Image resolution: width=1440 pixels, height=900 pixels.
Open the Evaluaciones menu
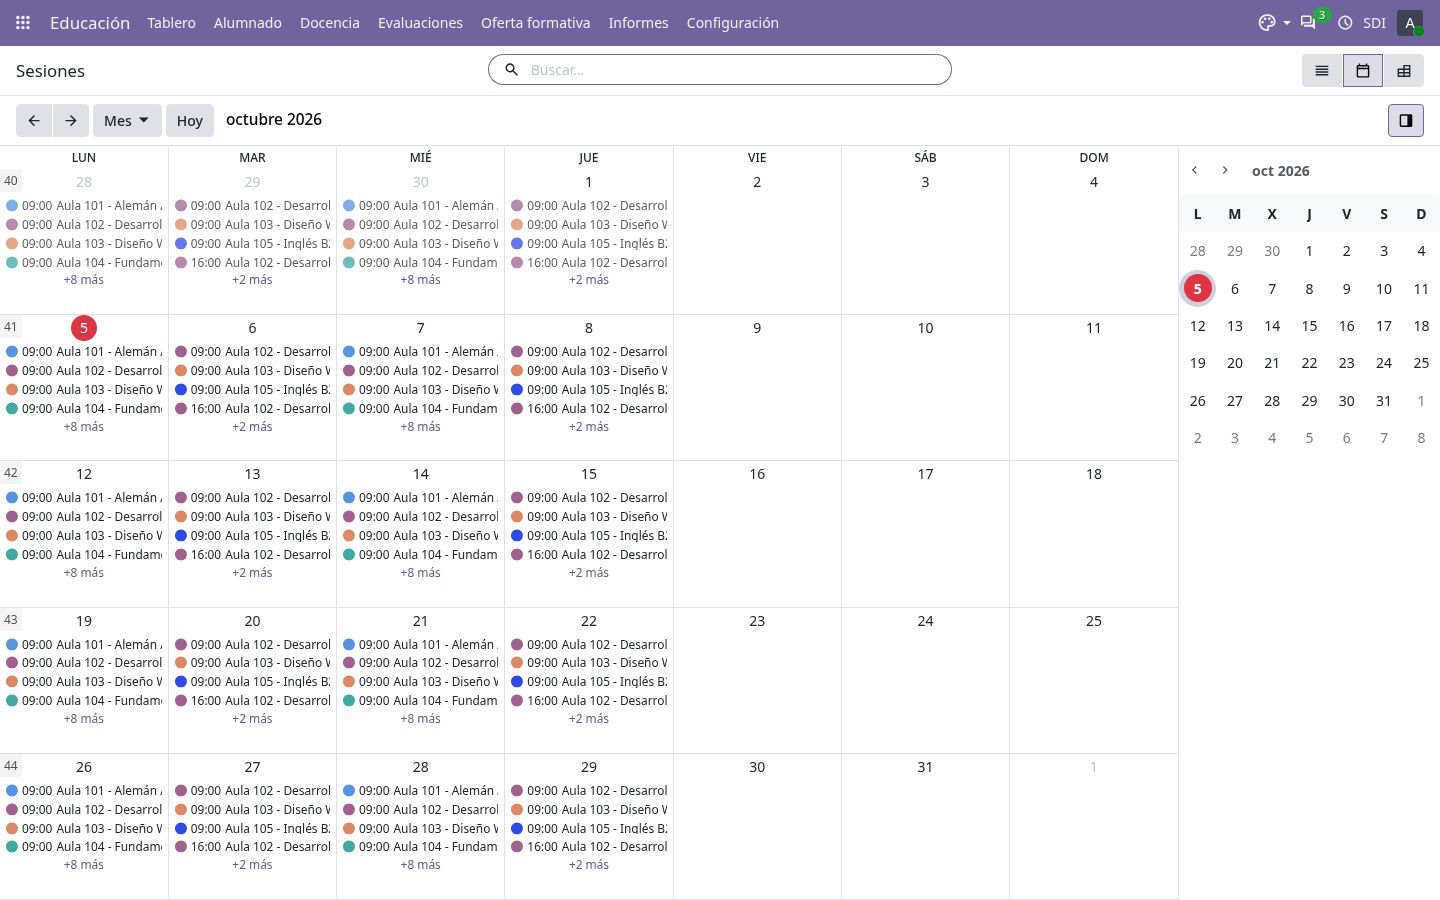[420, 22]
